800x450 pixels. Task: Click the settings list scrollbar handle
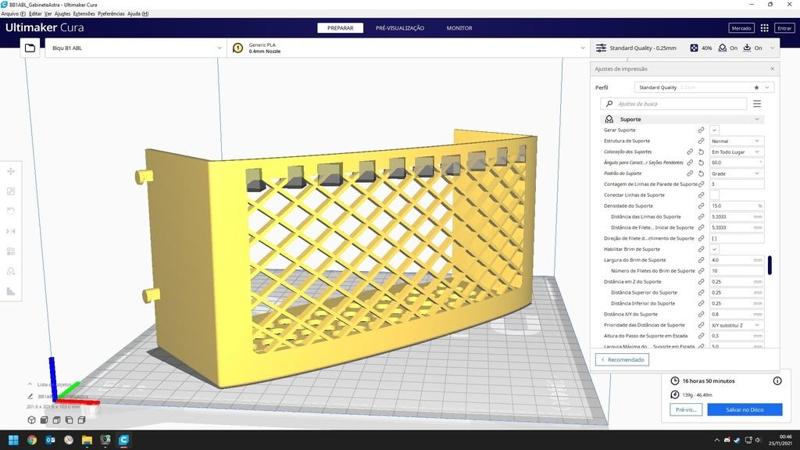(770, 265)
